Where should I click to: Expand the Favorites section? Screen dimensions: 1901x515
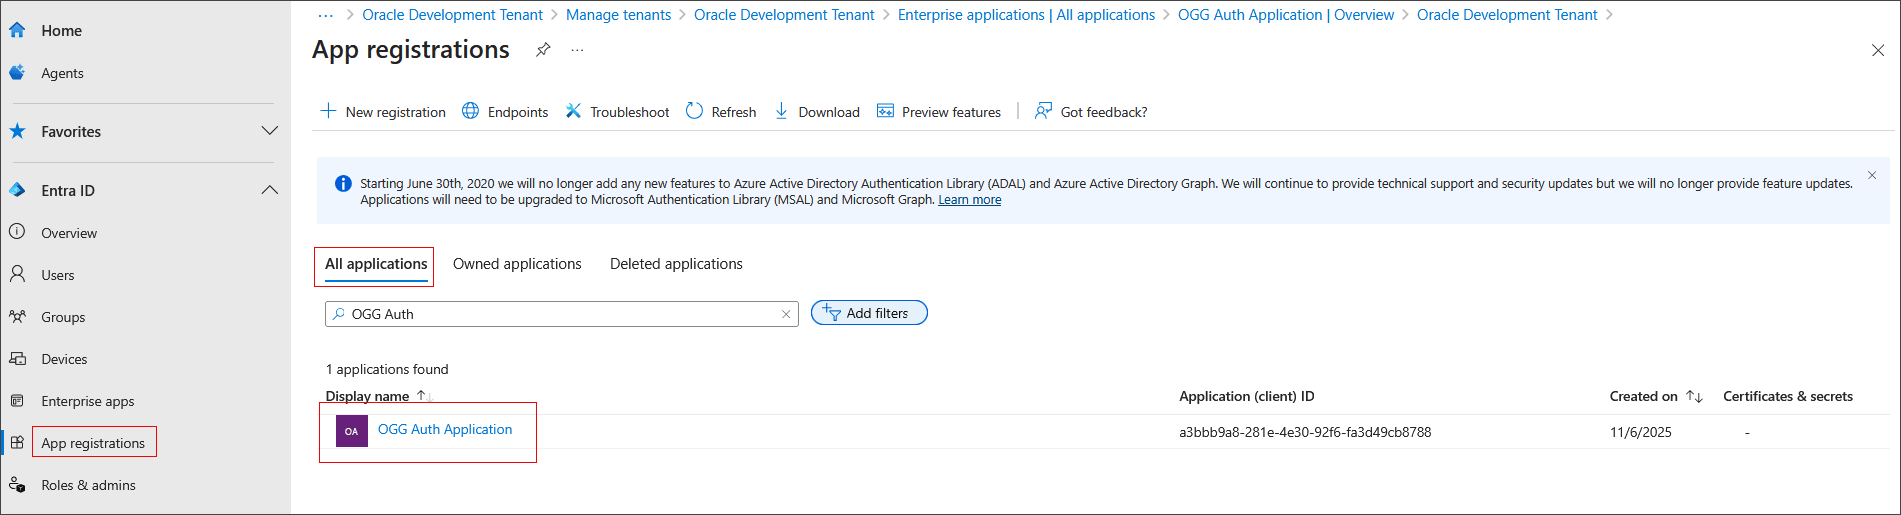(270, 131)
